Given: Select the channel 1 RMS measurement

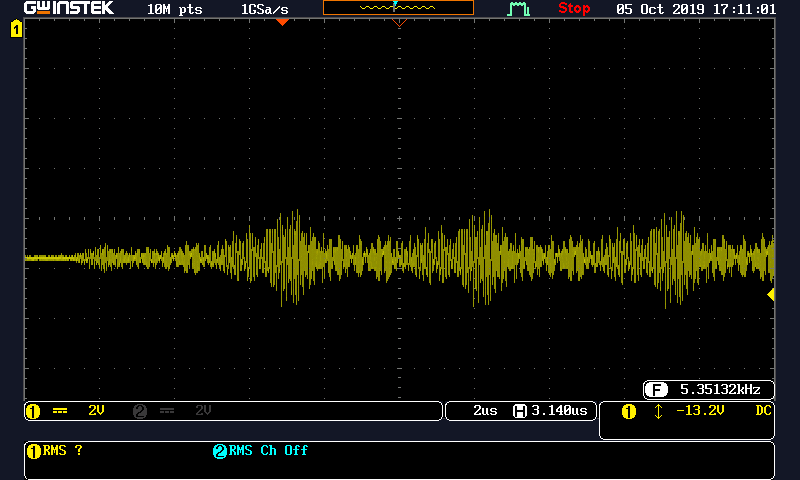Looking at the screenshot, I should tap(55, 451).
